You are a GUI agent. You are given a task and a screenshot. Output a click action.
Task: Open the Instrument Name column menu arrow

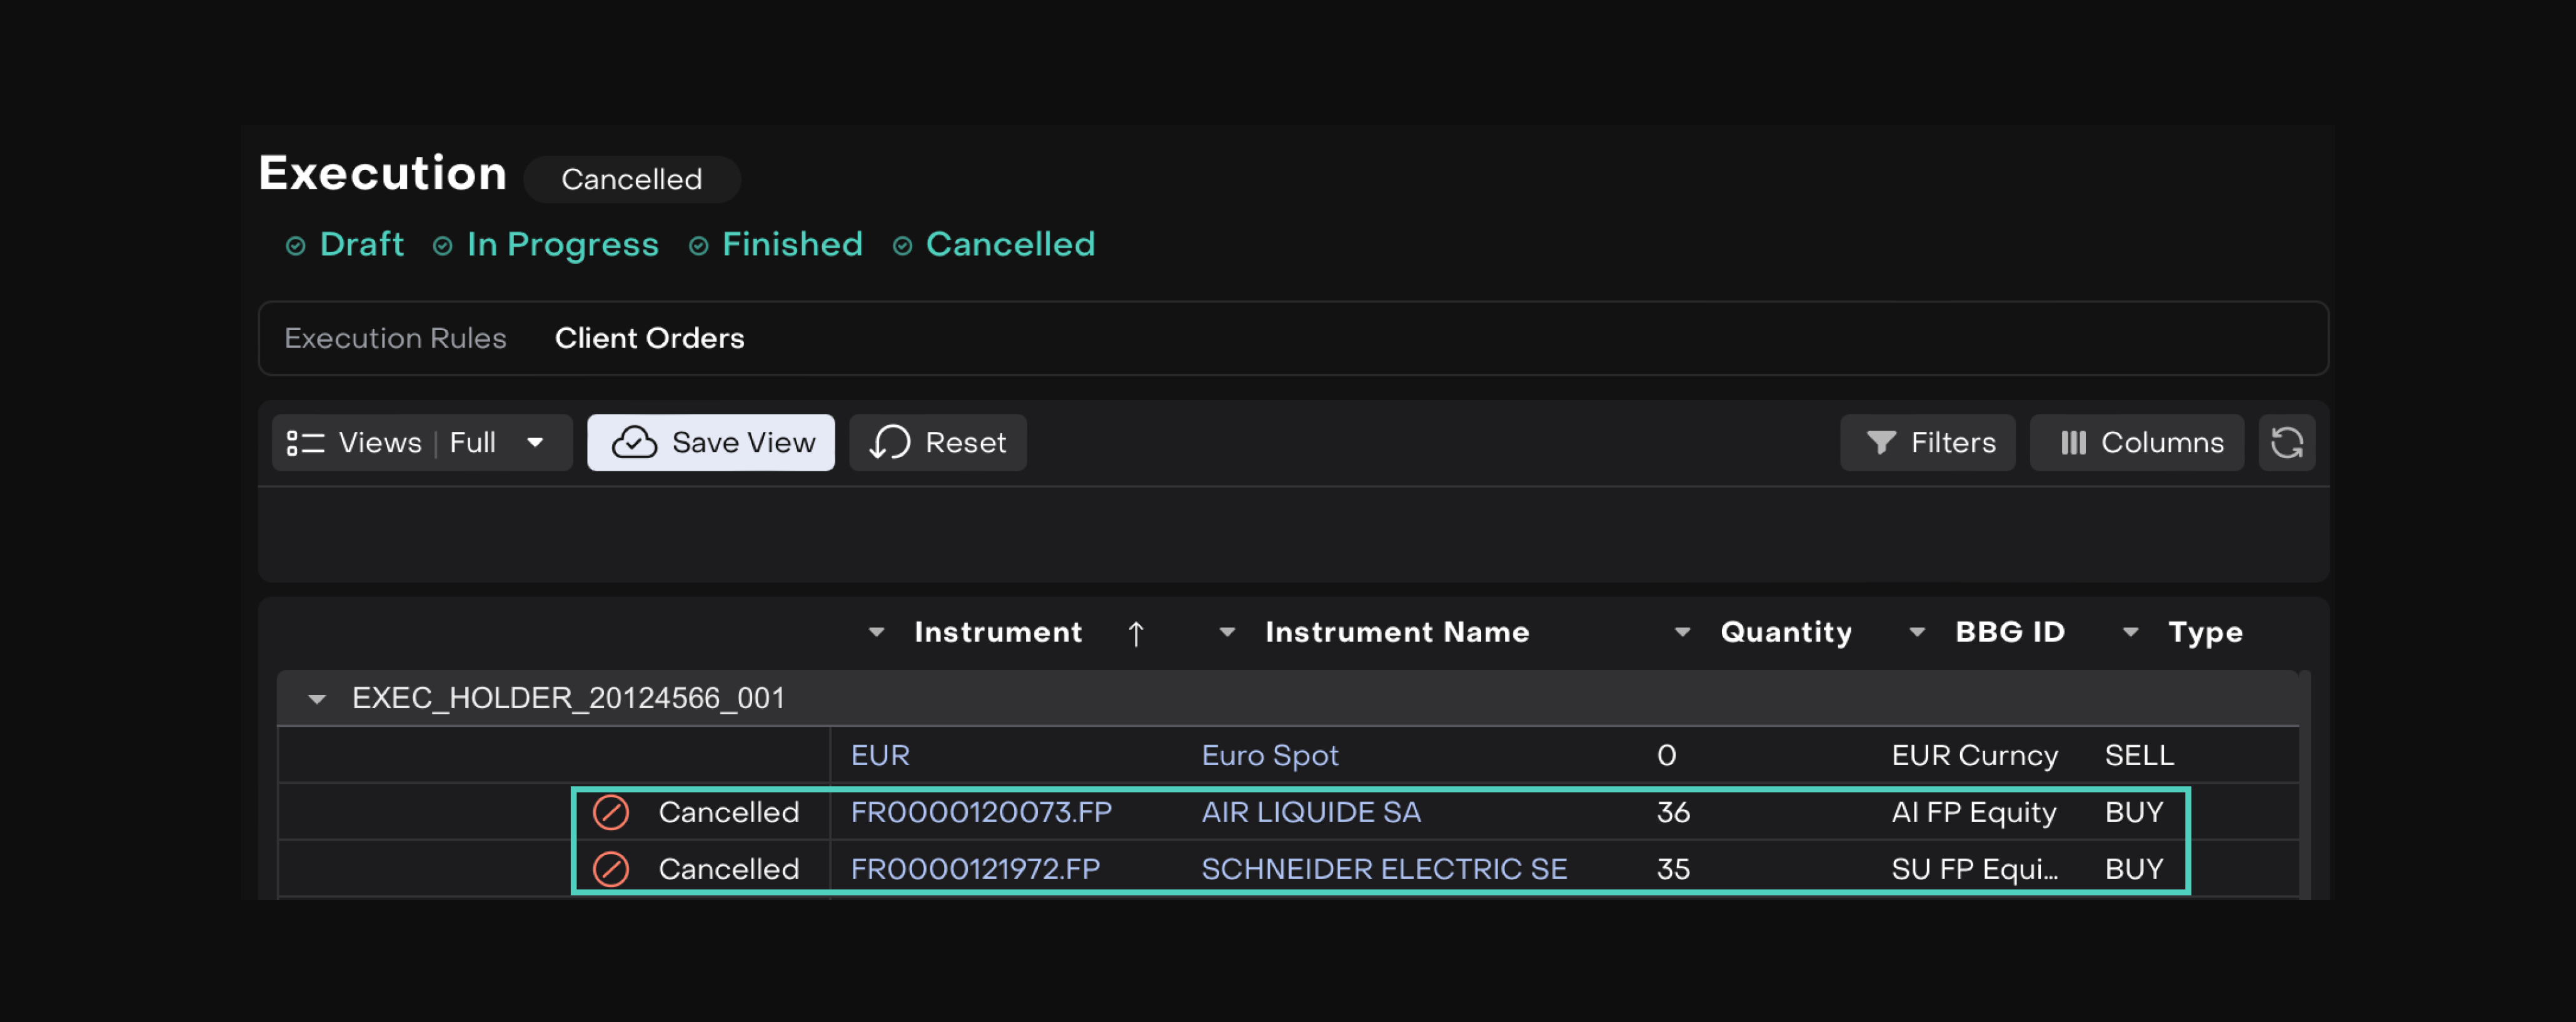coord(1227,632)
